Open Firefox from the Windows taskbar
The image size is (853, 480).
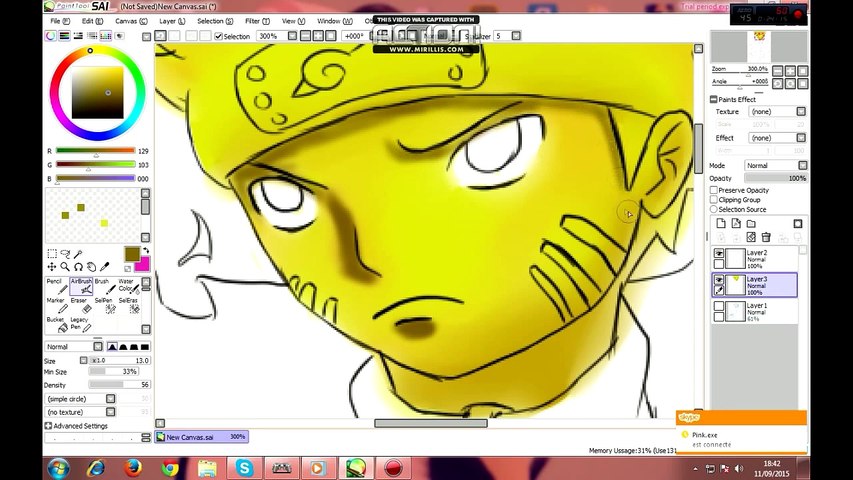(x=133, y=468)
